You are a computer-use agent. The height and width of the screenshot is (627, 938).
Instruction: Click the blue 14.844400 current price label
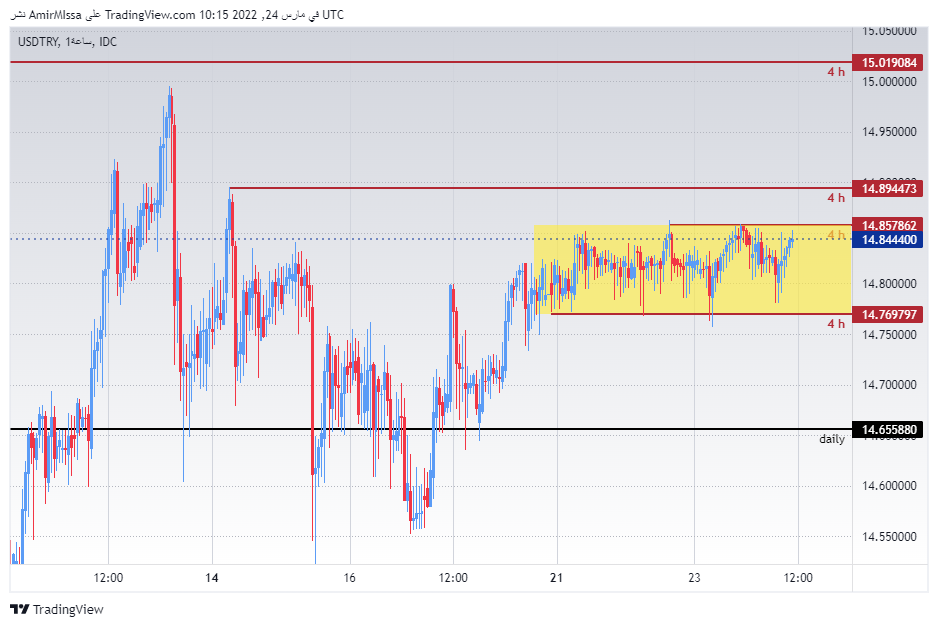888,241
